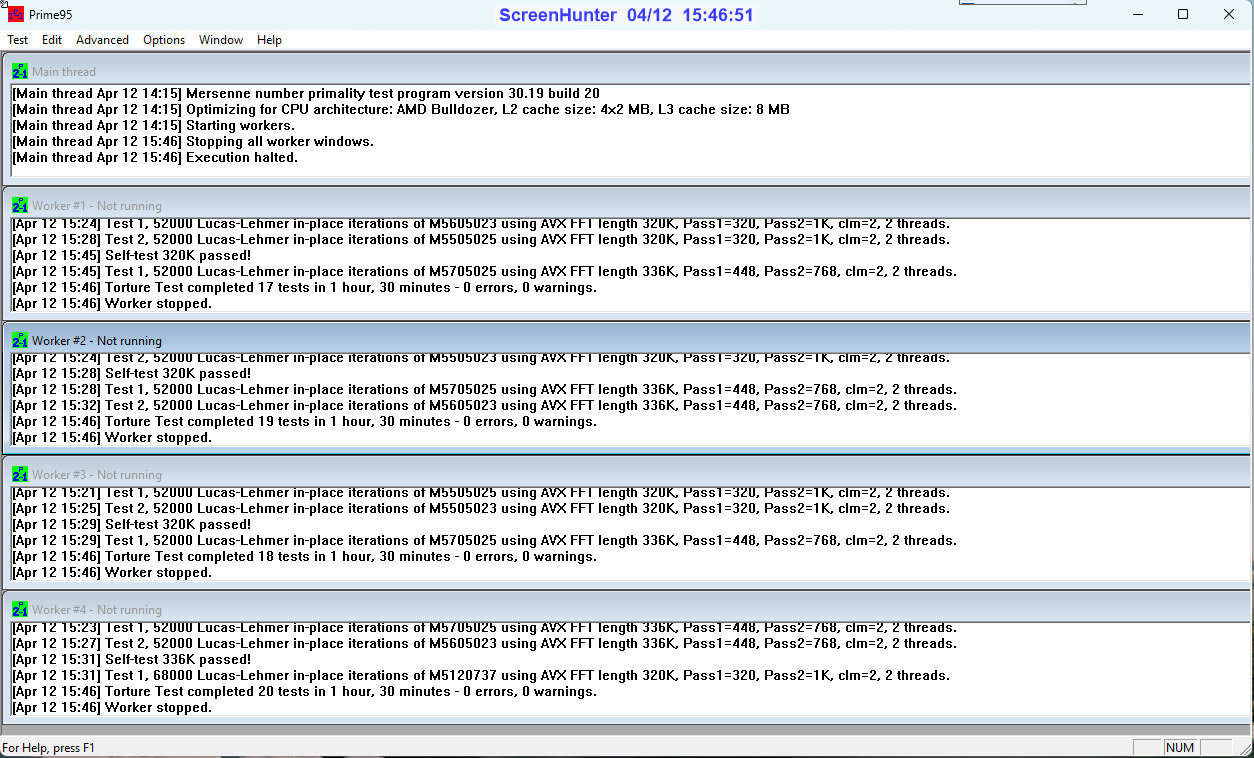Image resolution: width=1254 pixels, height=758 pixels.
Task: Click the Worker #1 window icon
Action: coord(20,206)
